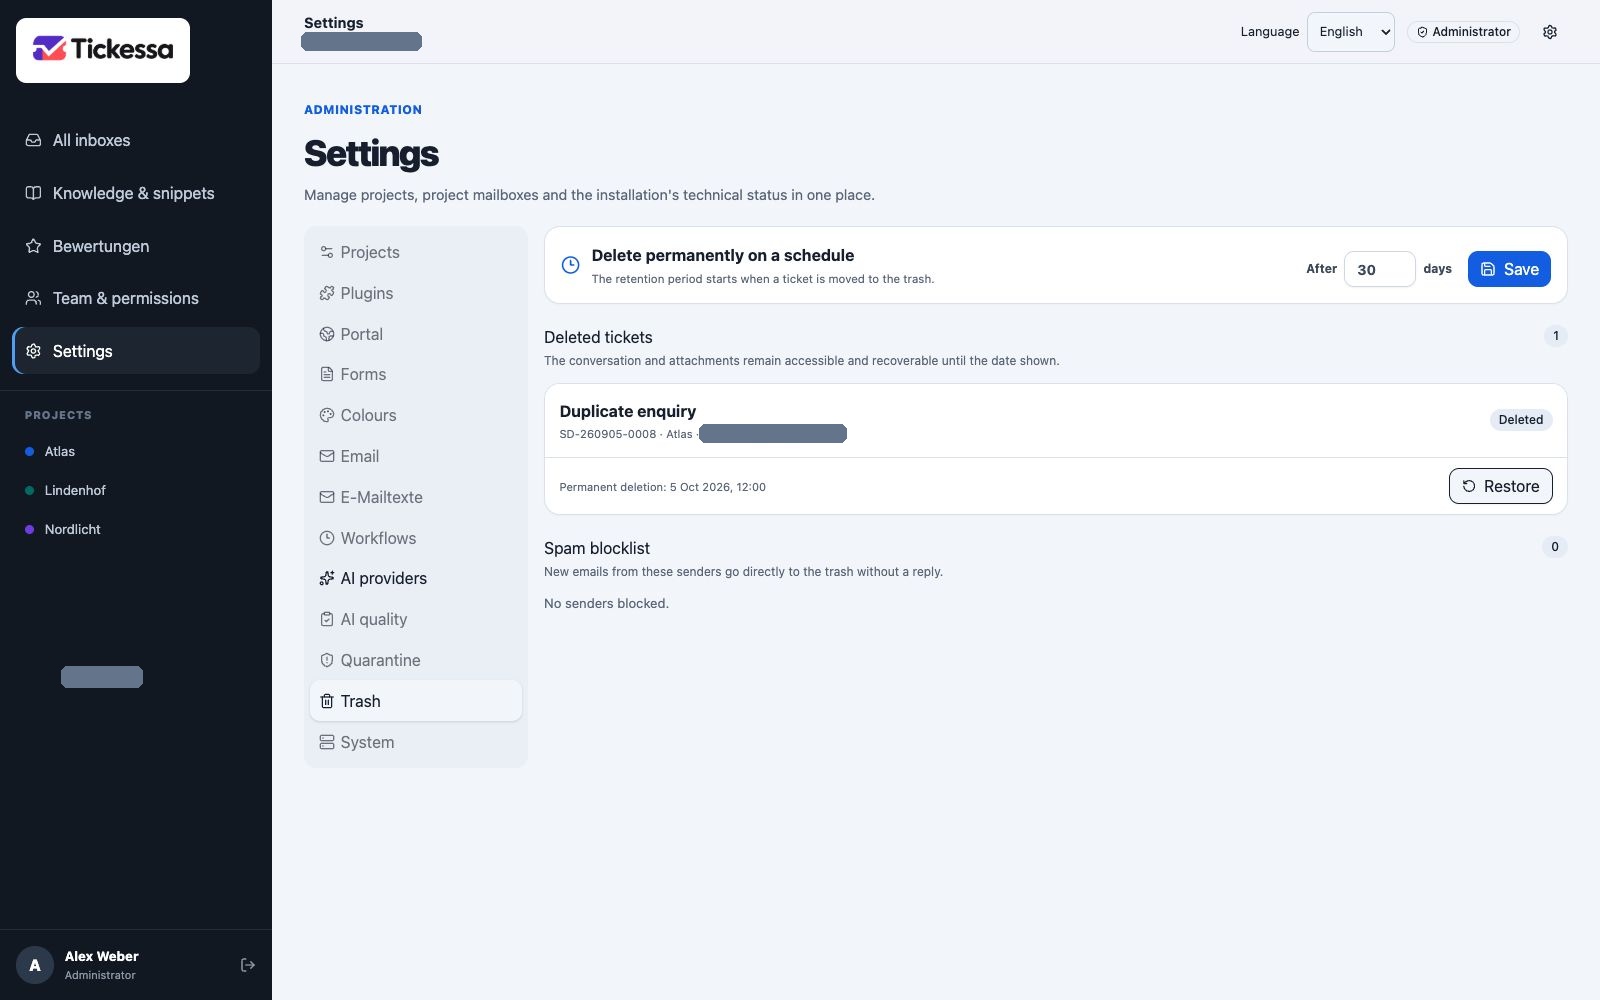Click the AI providers sparkle icon

tap(327, 578)
